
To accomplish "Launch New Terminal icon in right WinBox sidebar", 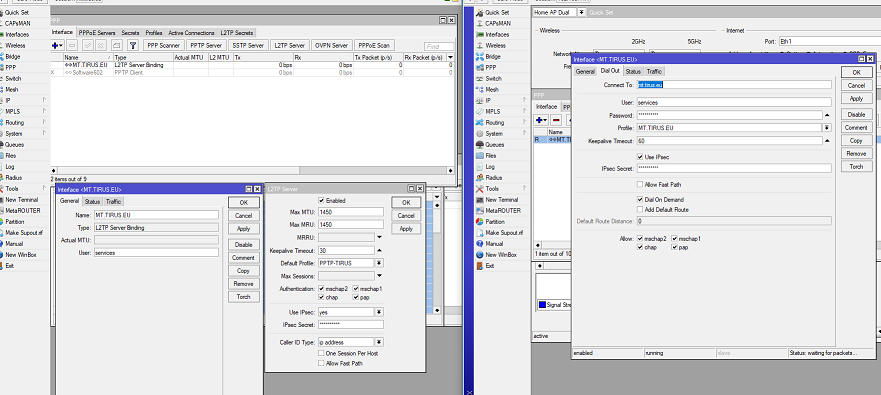I will pyautogui.click(x=479, y=199).
